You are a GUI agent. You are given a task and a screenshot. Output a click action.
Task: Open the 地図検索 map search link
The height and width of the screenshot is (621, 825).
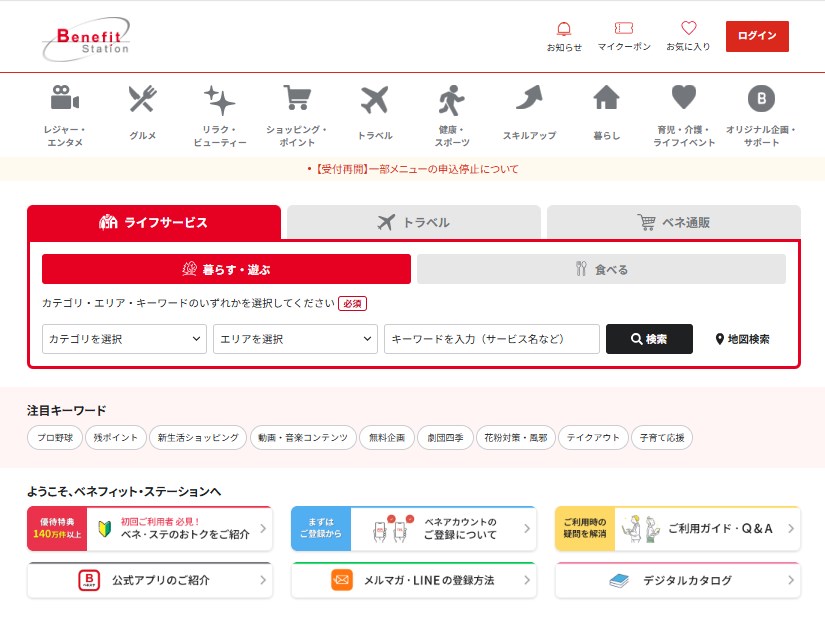[x=742, y=339]
